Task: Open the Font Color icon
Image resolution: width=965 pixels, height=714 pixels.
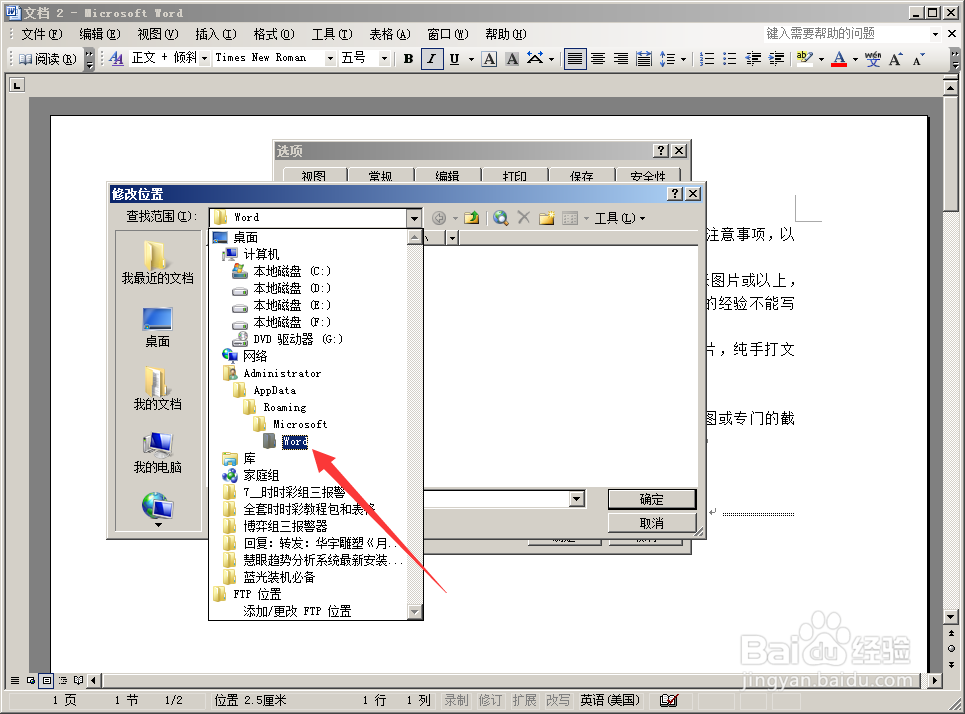Action: coord(840,58)
